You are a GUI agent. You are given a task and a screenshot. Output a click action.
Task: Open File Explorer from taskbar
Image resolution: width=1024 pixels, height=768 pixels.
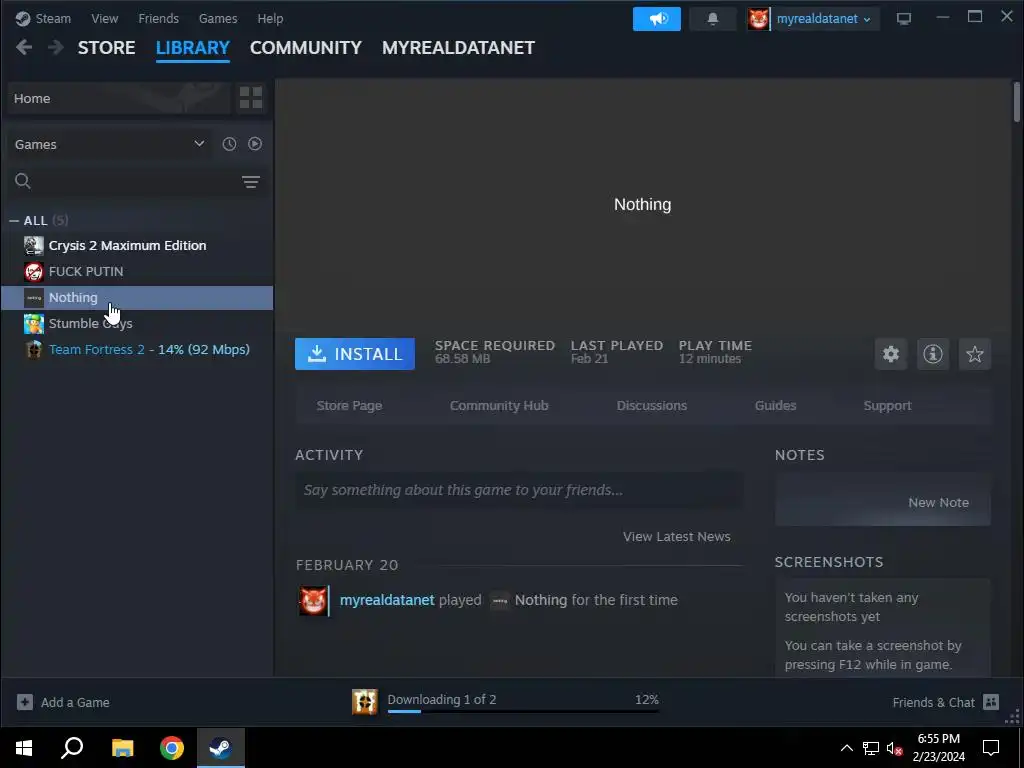(x=122, y=748)
